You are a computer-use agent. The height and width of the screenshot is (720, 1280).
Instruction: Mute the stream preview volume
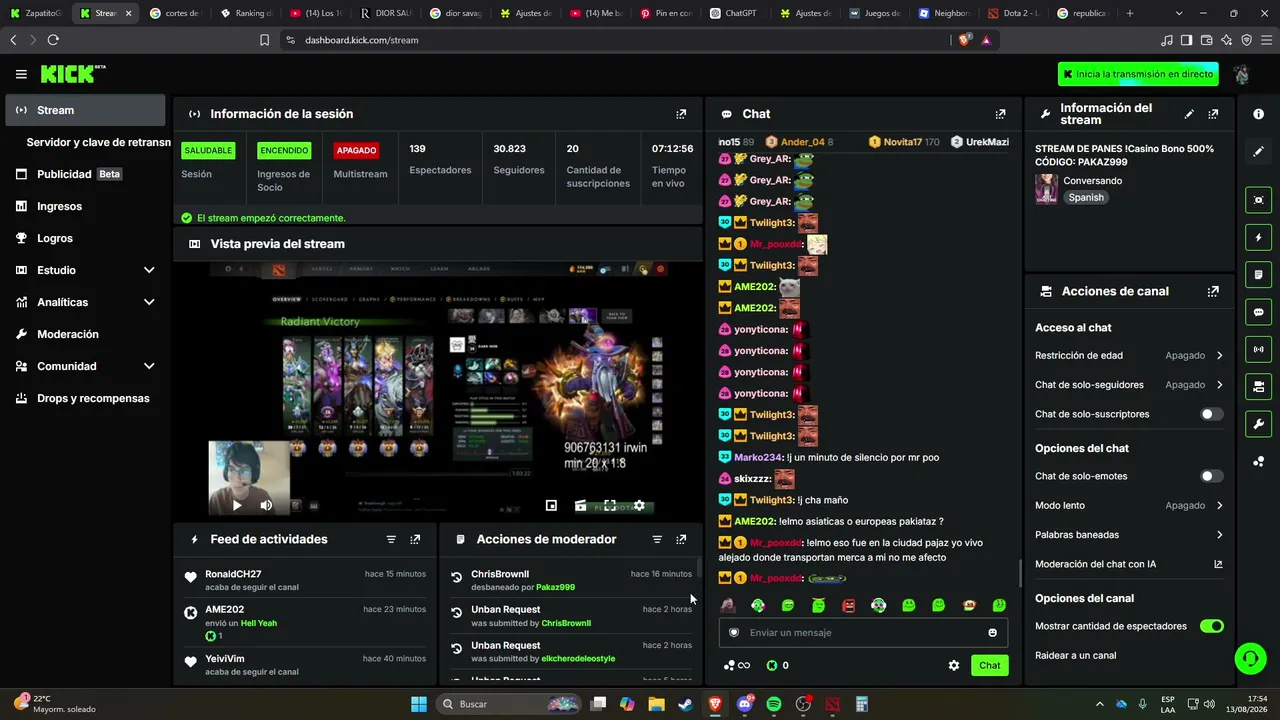click(x=266, y=506)
